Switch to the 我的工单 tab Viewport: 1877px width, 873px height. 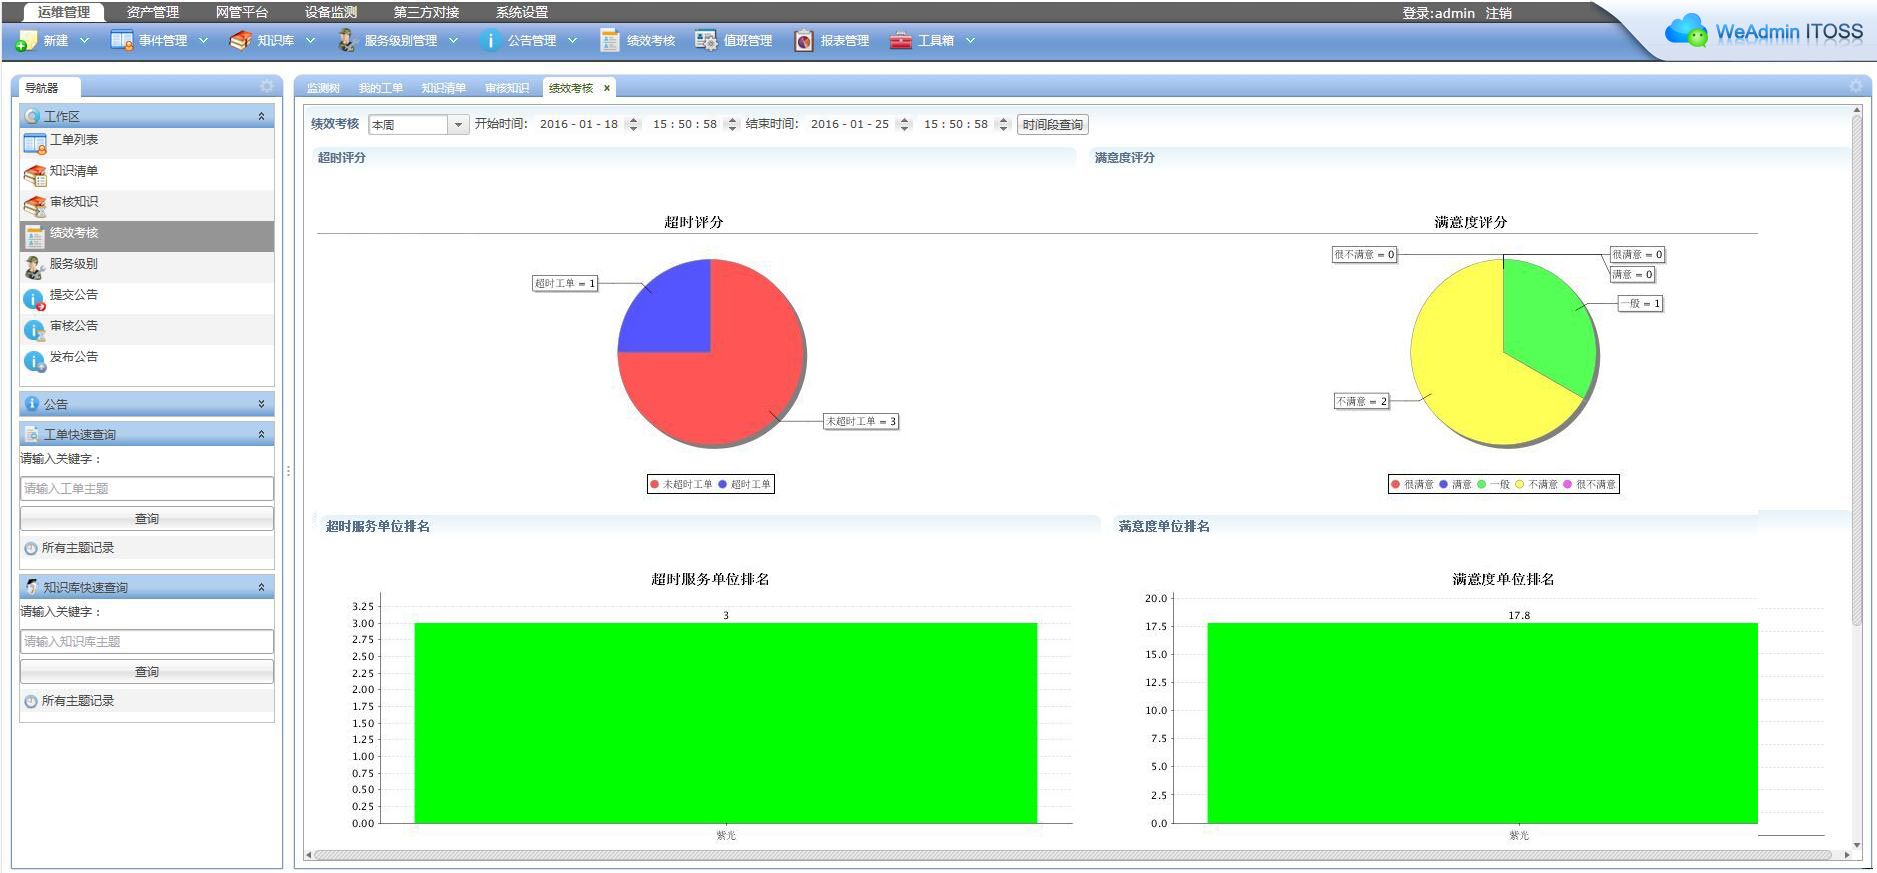[381, 88]
